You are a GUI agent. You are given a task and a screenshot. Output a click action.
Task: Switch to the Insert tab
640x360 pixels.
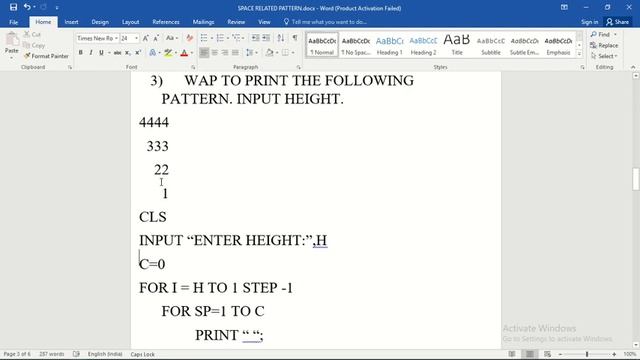[71, 22]
